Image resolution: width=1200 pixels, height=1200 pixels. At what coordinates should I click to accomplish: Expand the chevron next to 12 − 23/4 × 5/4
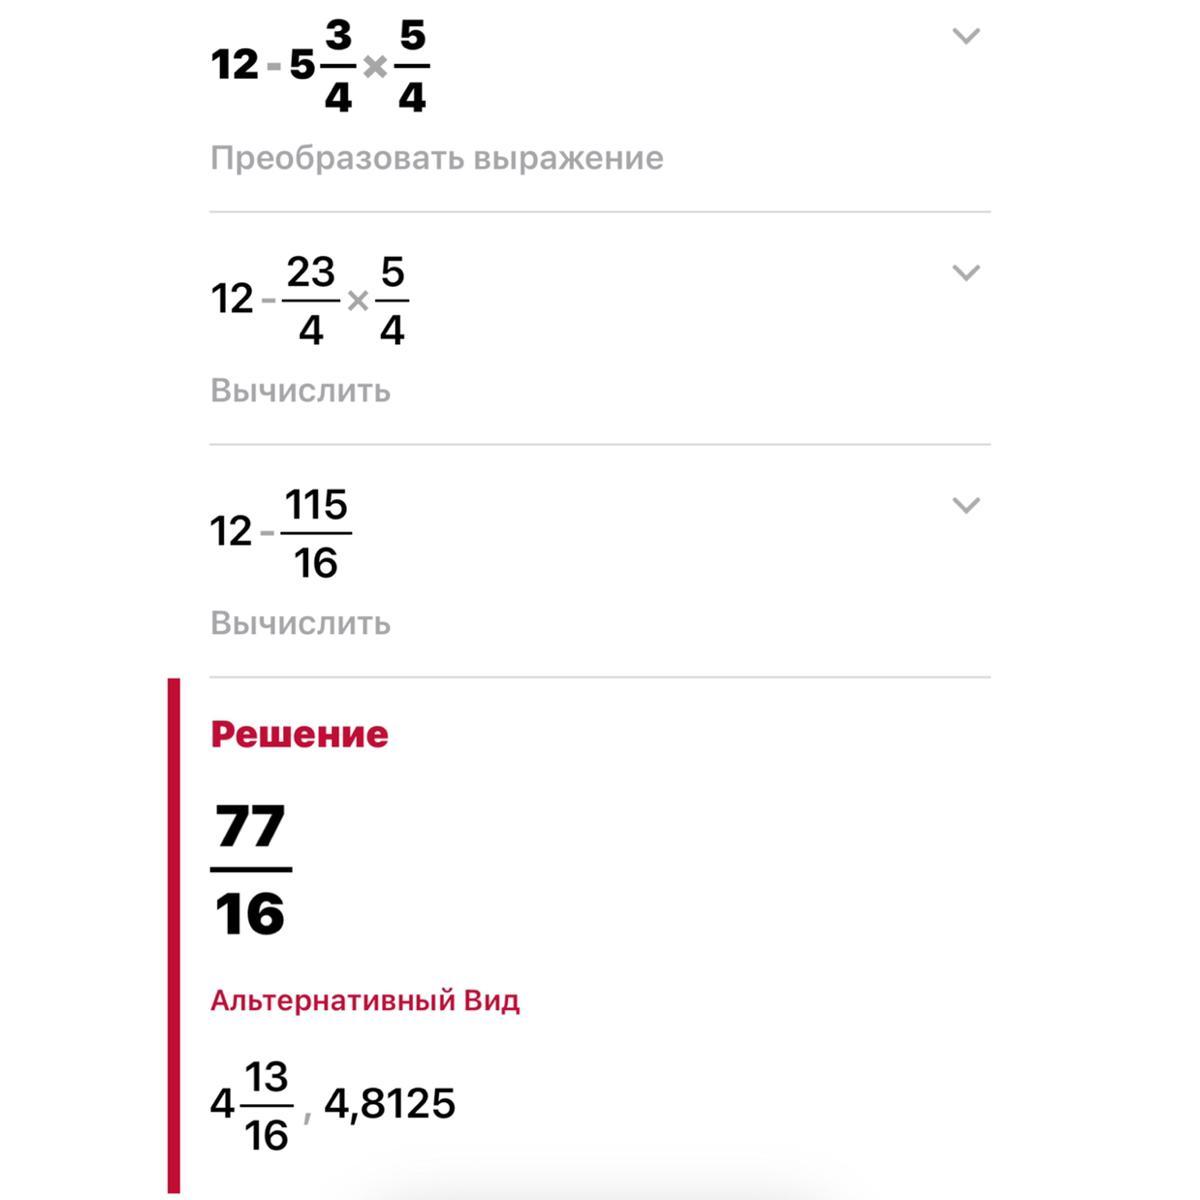(965, 273)
